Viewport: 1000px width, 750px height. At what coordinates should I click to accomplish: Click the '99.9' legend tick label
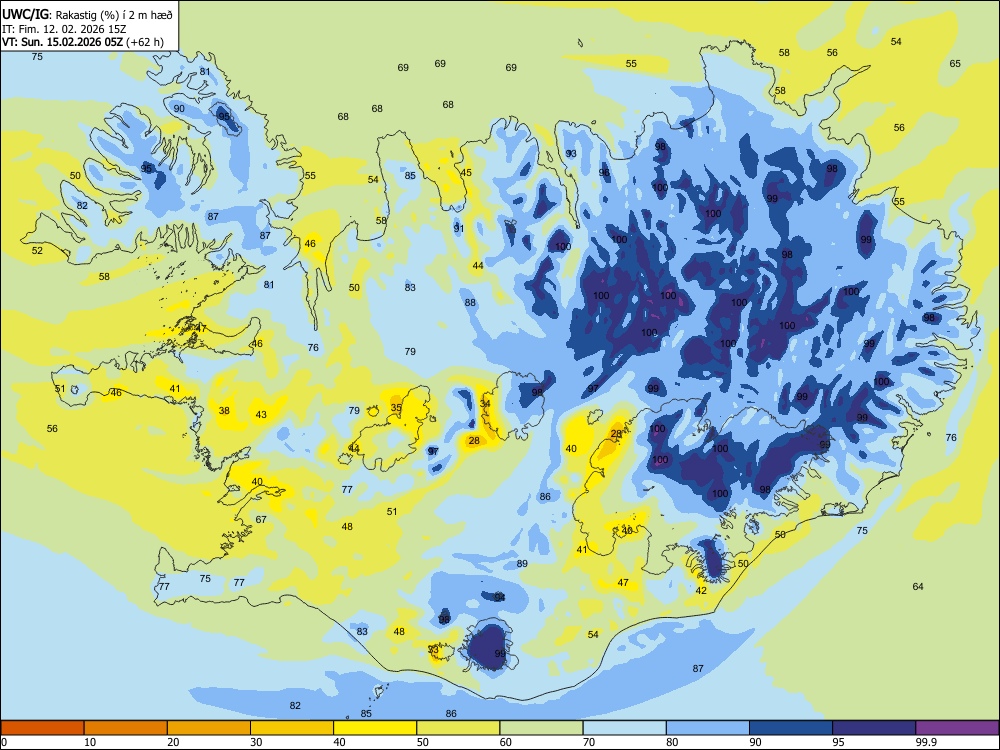[926, 742]
